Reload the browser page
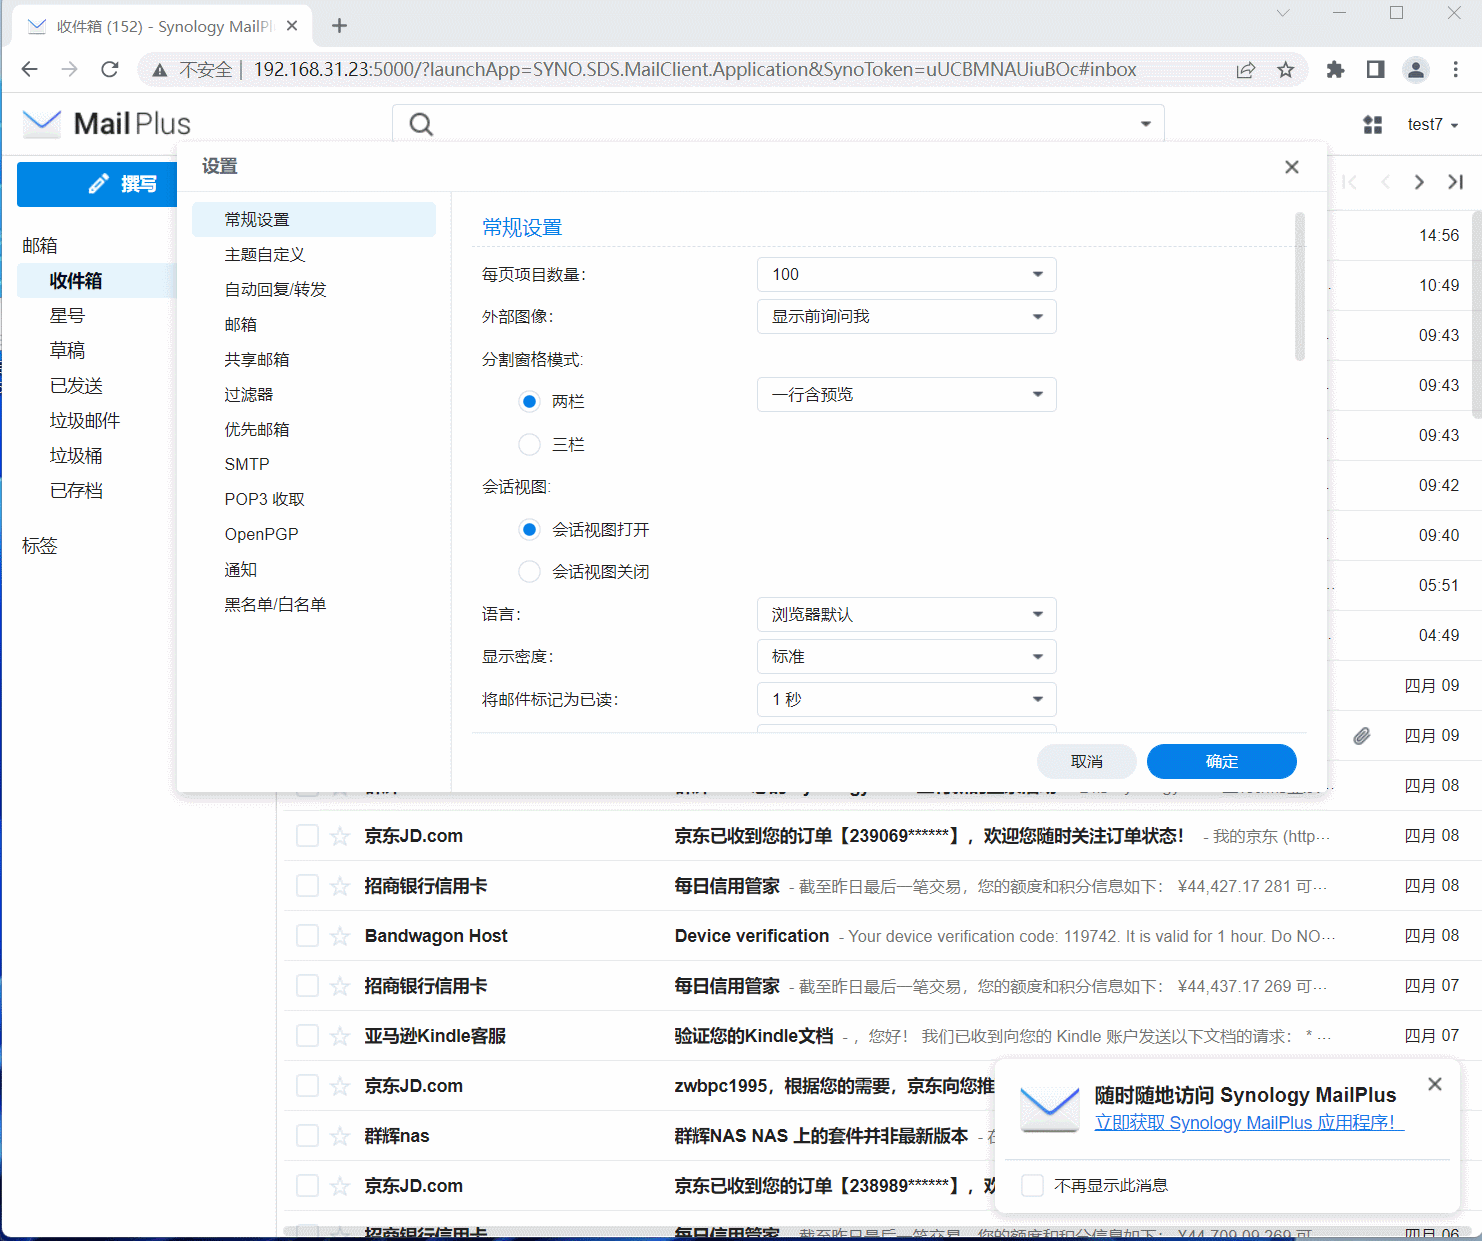 coord(110,69)
